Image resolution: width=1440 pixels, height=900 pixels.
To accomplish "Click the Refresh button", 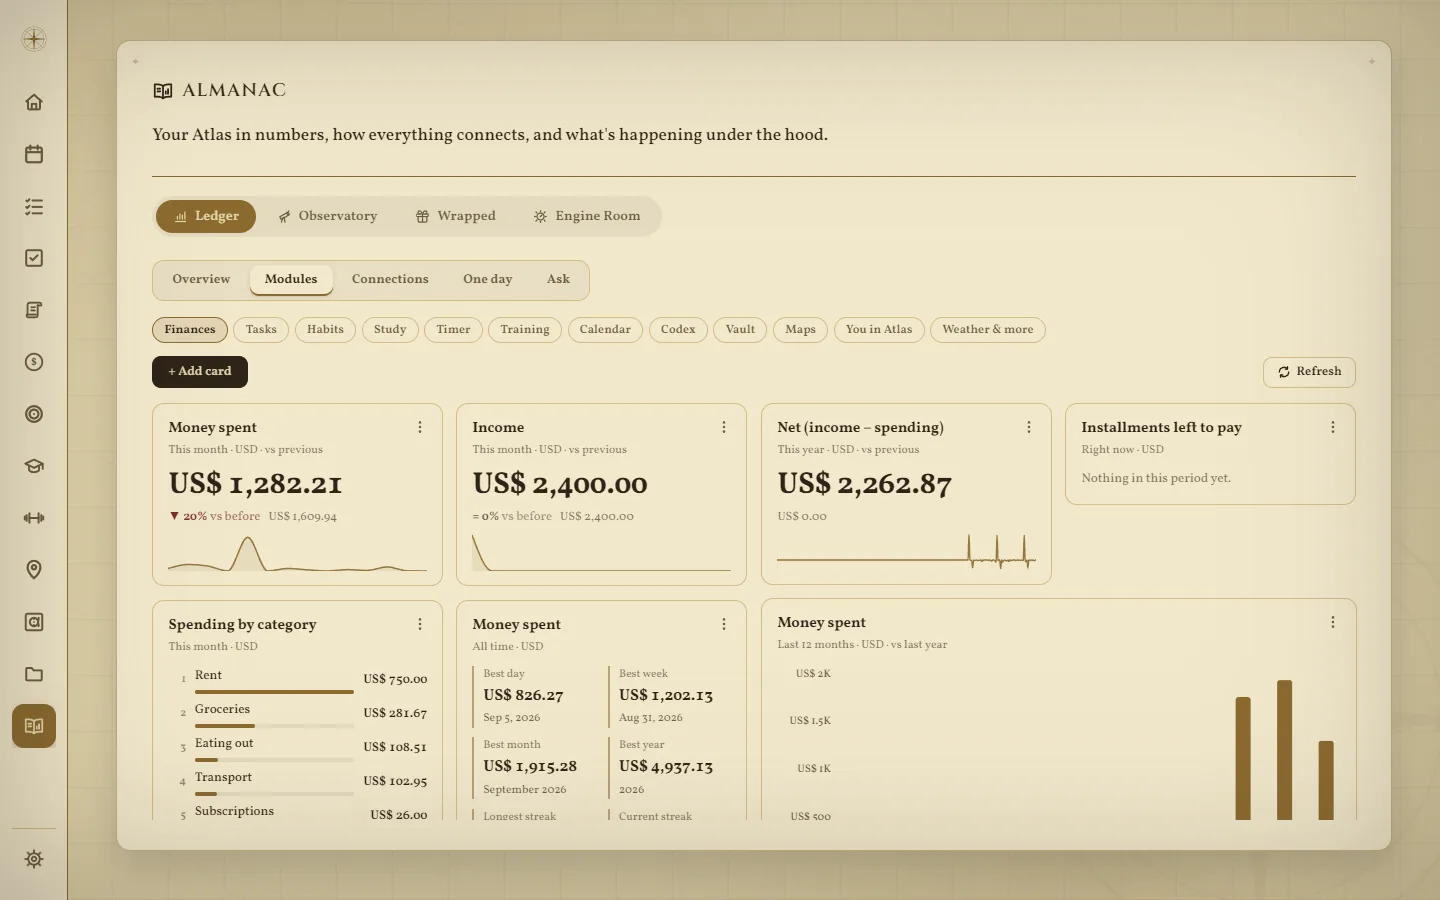I will click(x=1309, y=372).
